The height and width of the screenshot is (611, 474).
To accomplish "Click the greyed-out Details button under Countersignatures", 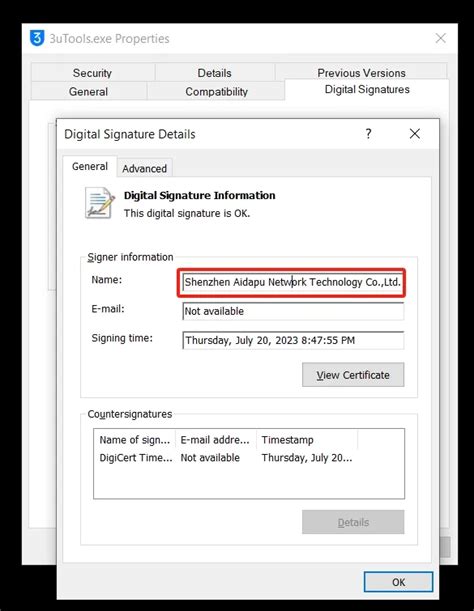I will point(353,522).
